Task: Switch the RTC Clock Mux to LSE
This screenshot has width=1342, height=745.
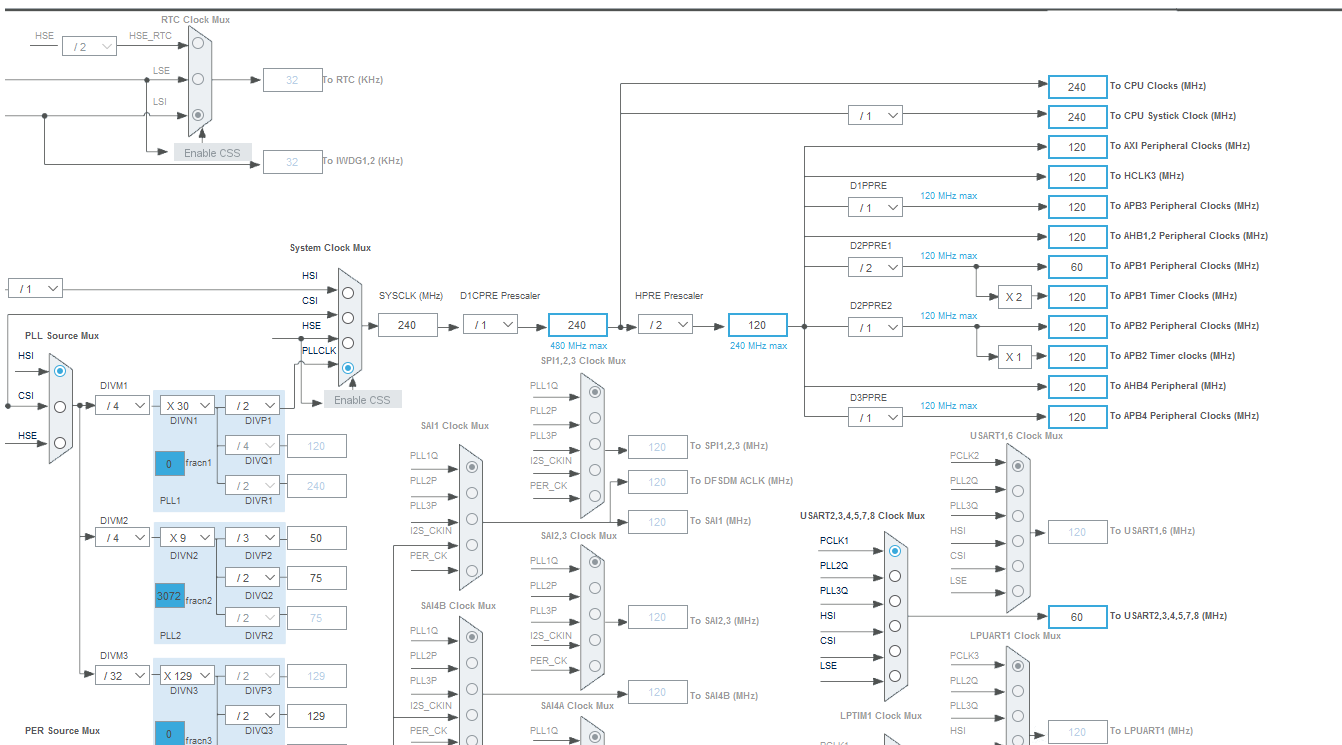Action: (x=198, y=78)
